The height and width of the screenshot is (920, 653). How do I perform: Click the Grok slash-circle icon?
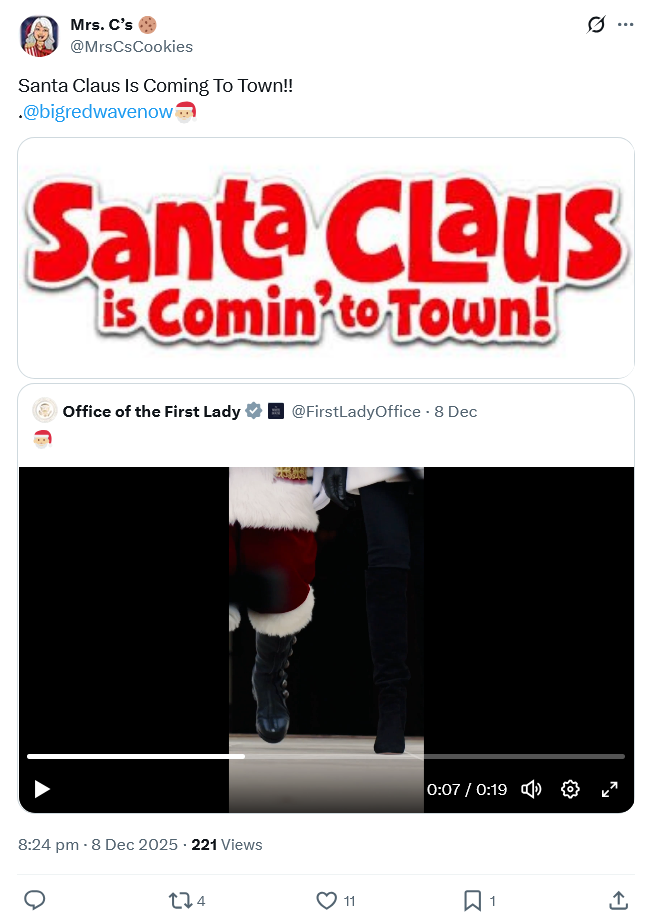click(596, 25)
